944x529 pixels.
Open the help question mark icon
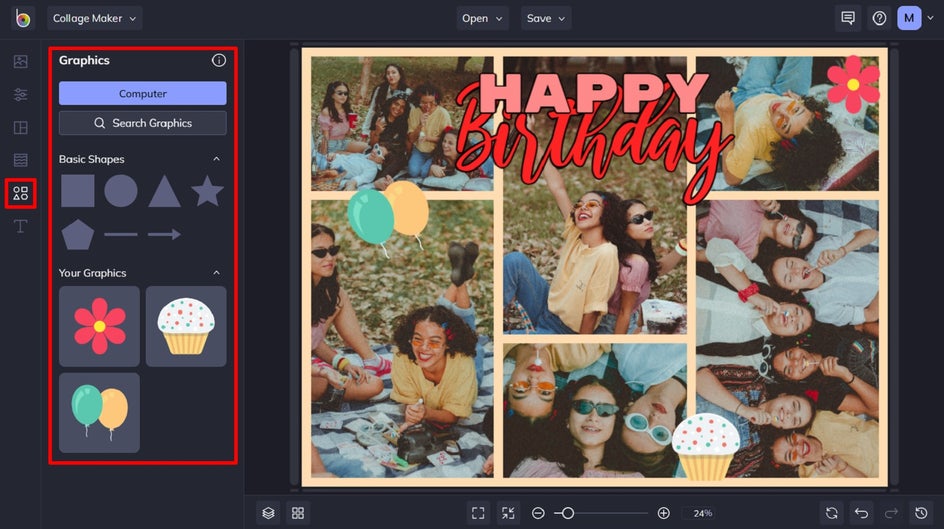(x=879, y=19)
